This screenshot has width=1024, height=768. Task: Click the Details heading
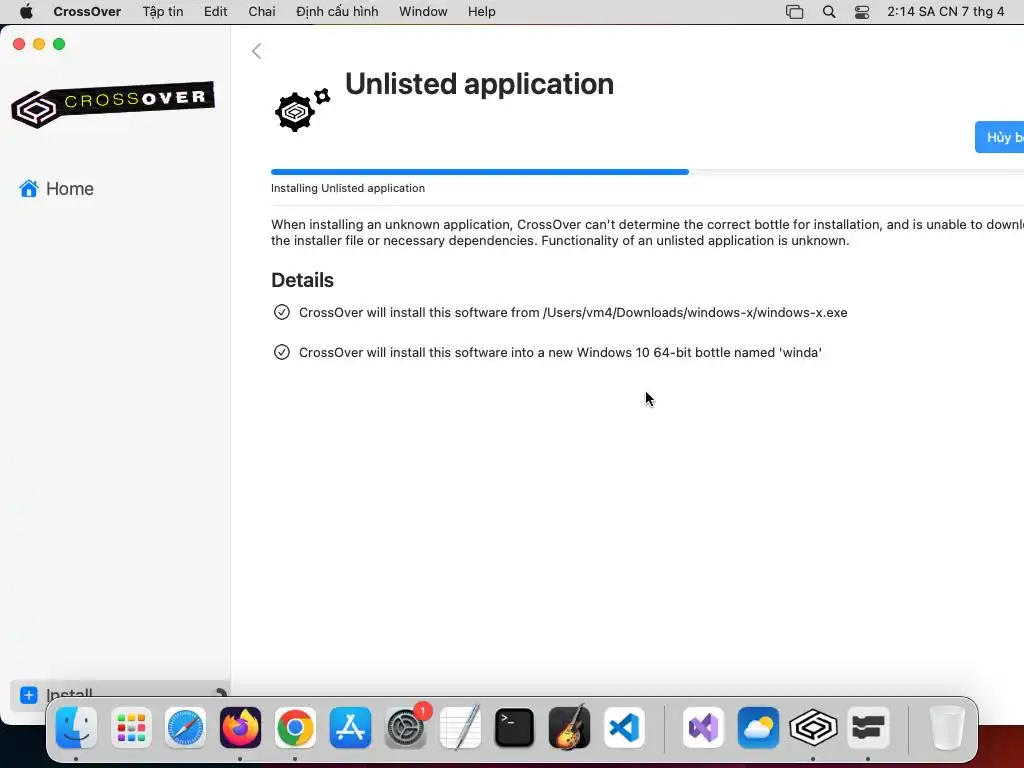(x=302, y=280)
